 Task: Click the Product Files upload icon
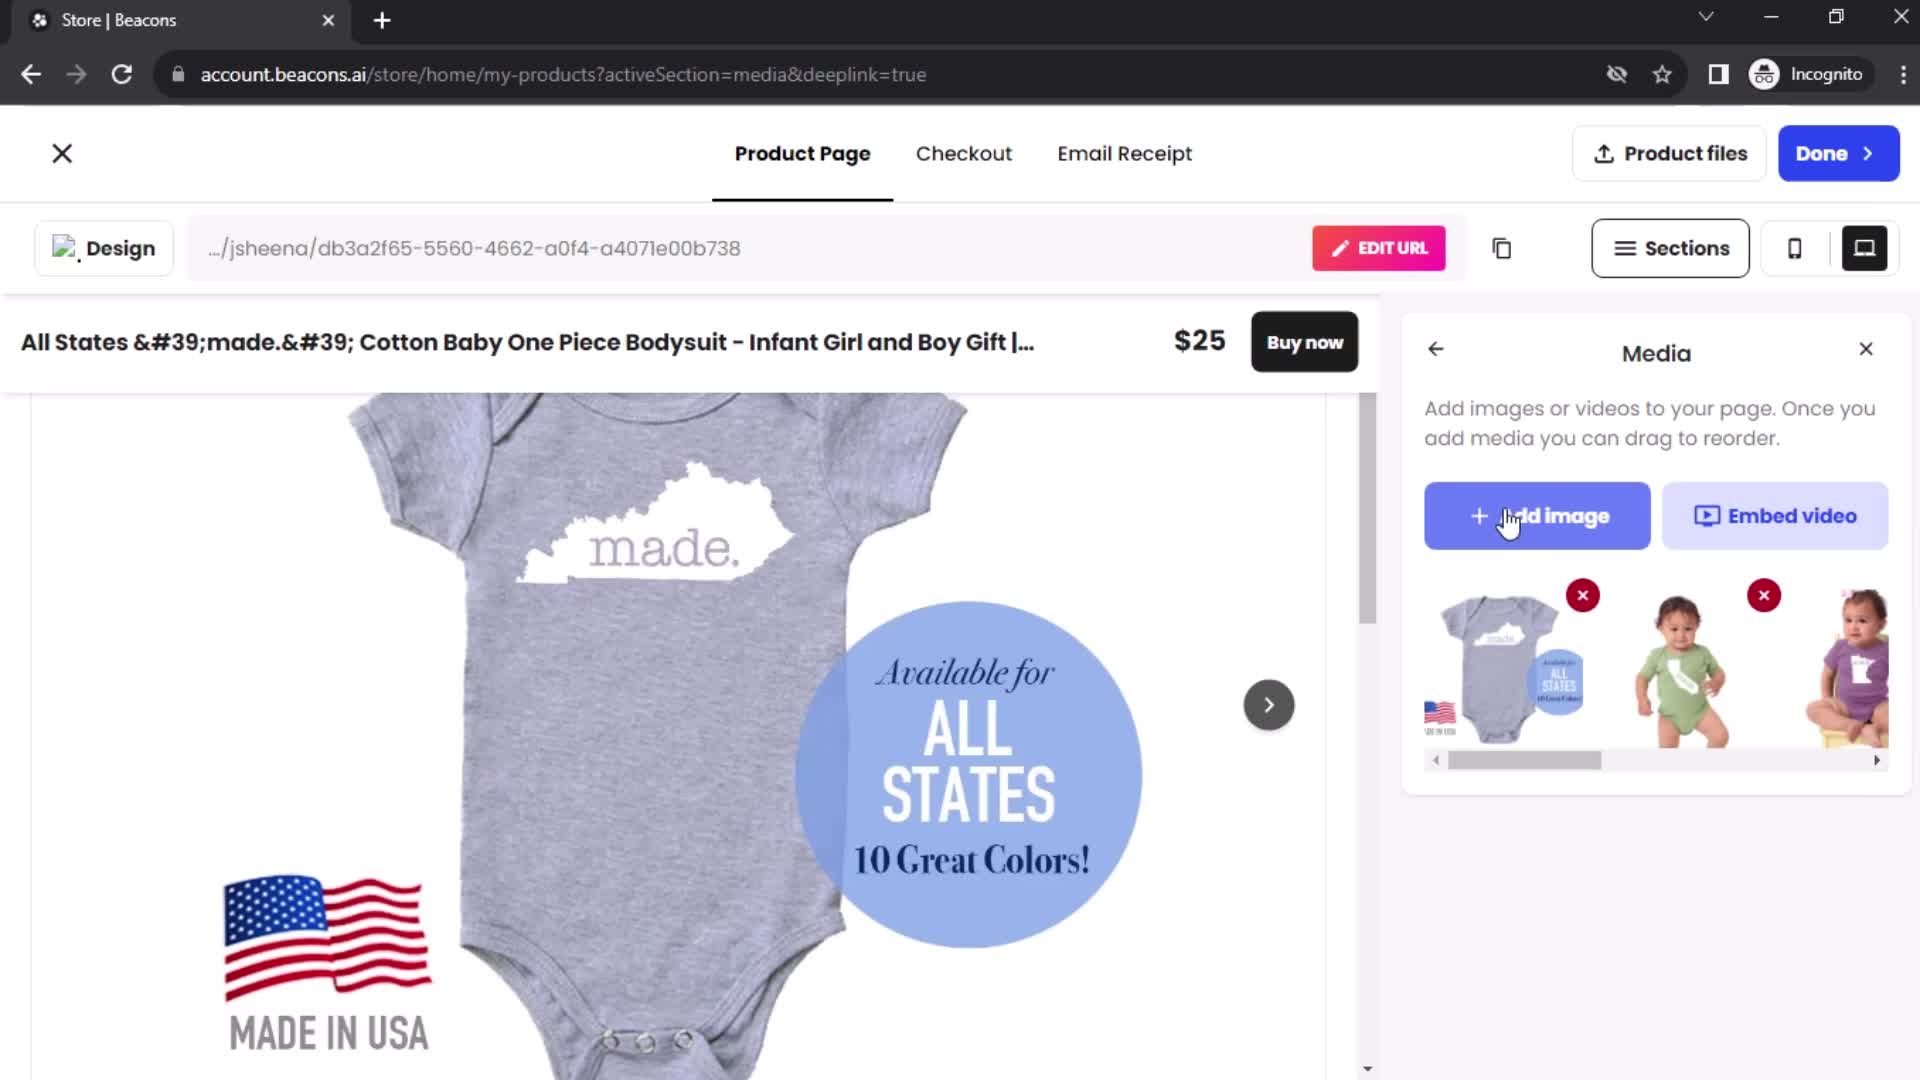pyautogui.click(x=1602, y=153)
